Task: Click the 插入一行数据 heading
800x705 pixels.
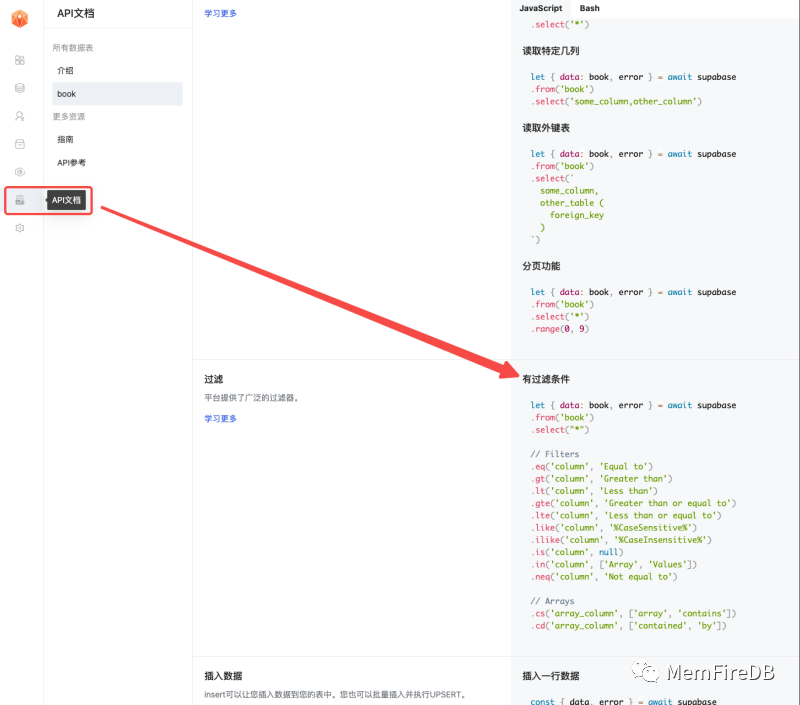Action: click(551, 676)
